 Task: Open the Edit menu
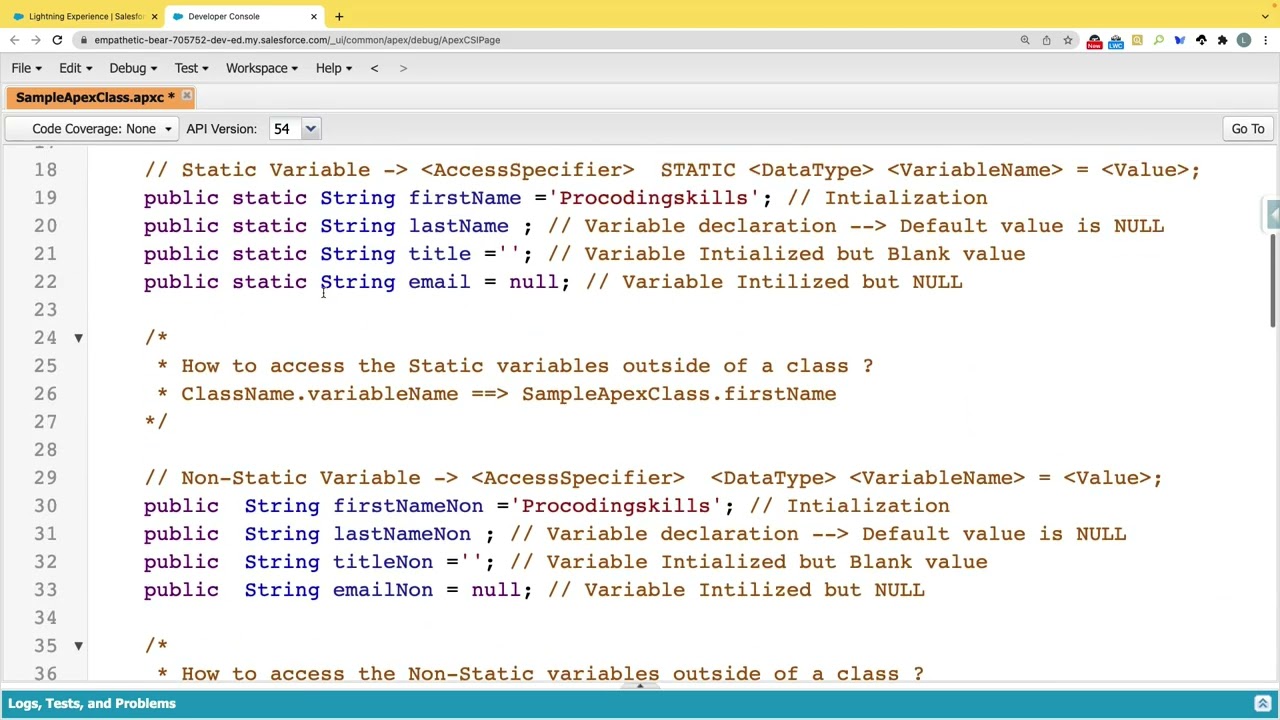click(x=75, y=68)
